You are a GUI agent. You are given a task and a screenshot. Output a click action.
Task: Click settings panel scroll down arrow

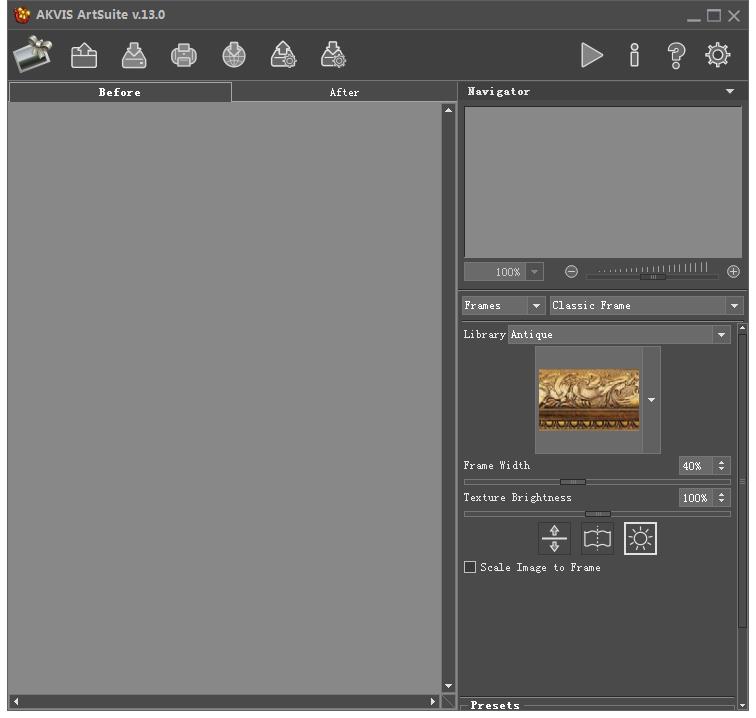(742, 705)
